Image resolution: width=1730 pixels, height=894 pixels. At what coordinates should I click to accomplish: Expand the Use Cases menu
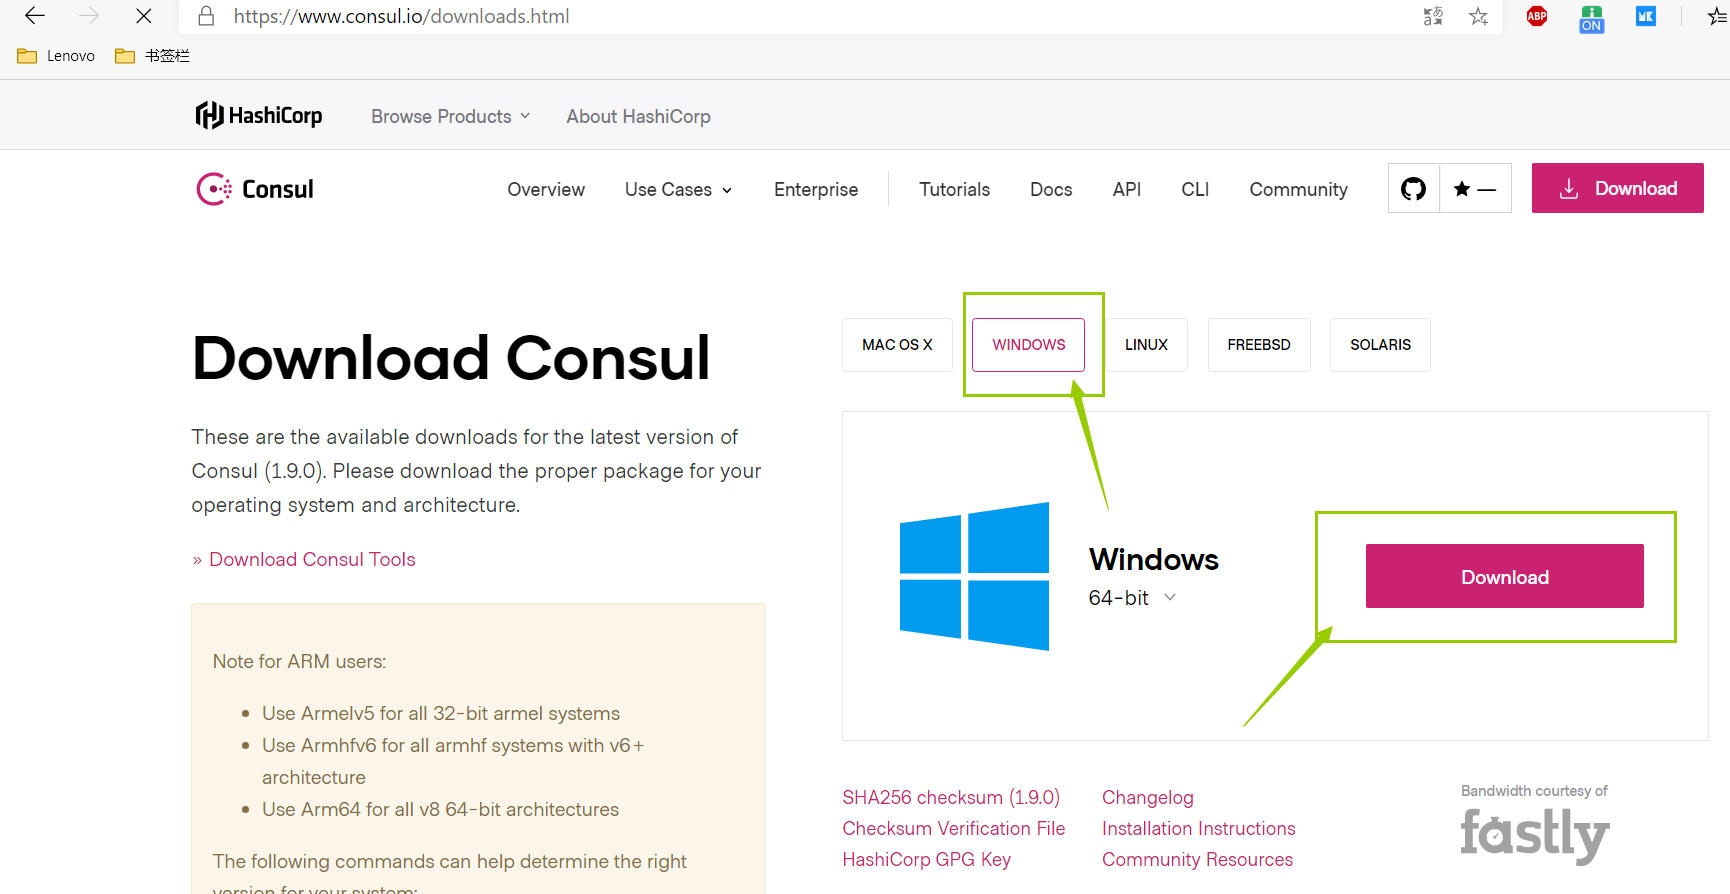click(679, 189)
